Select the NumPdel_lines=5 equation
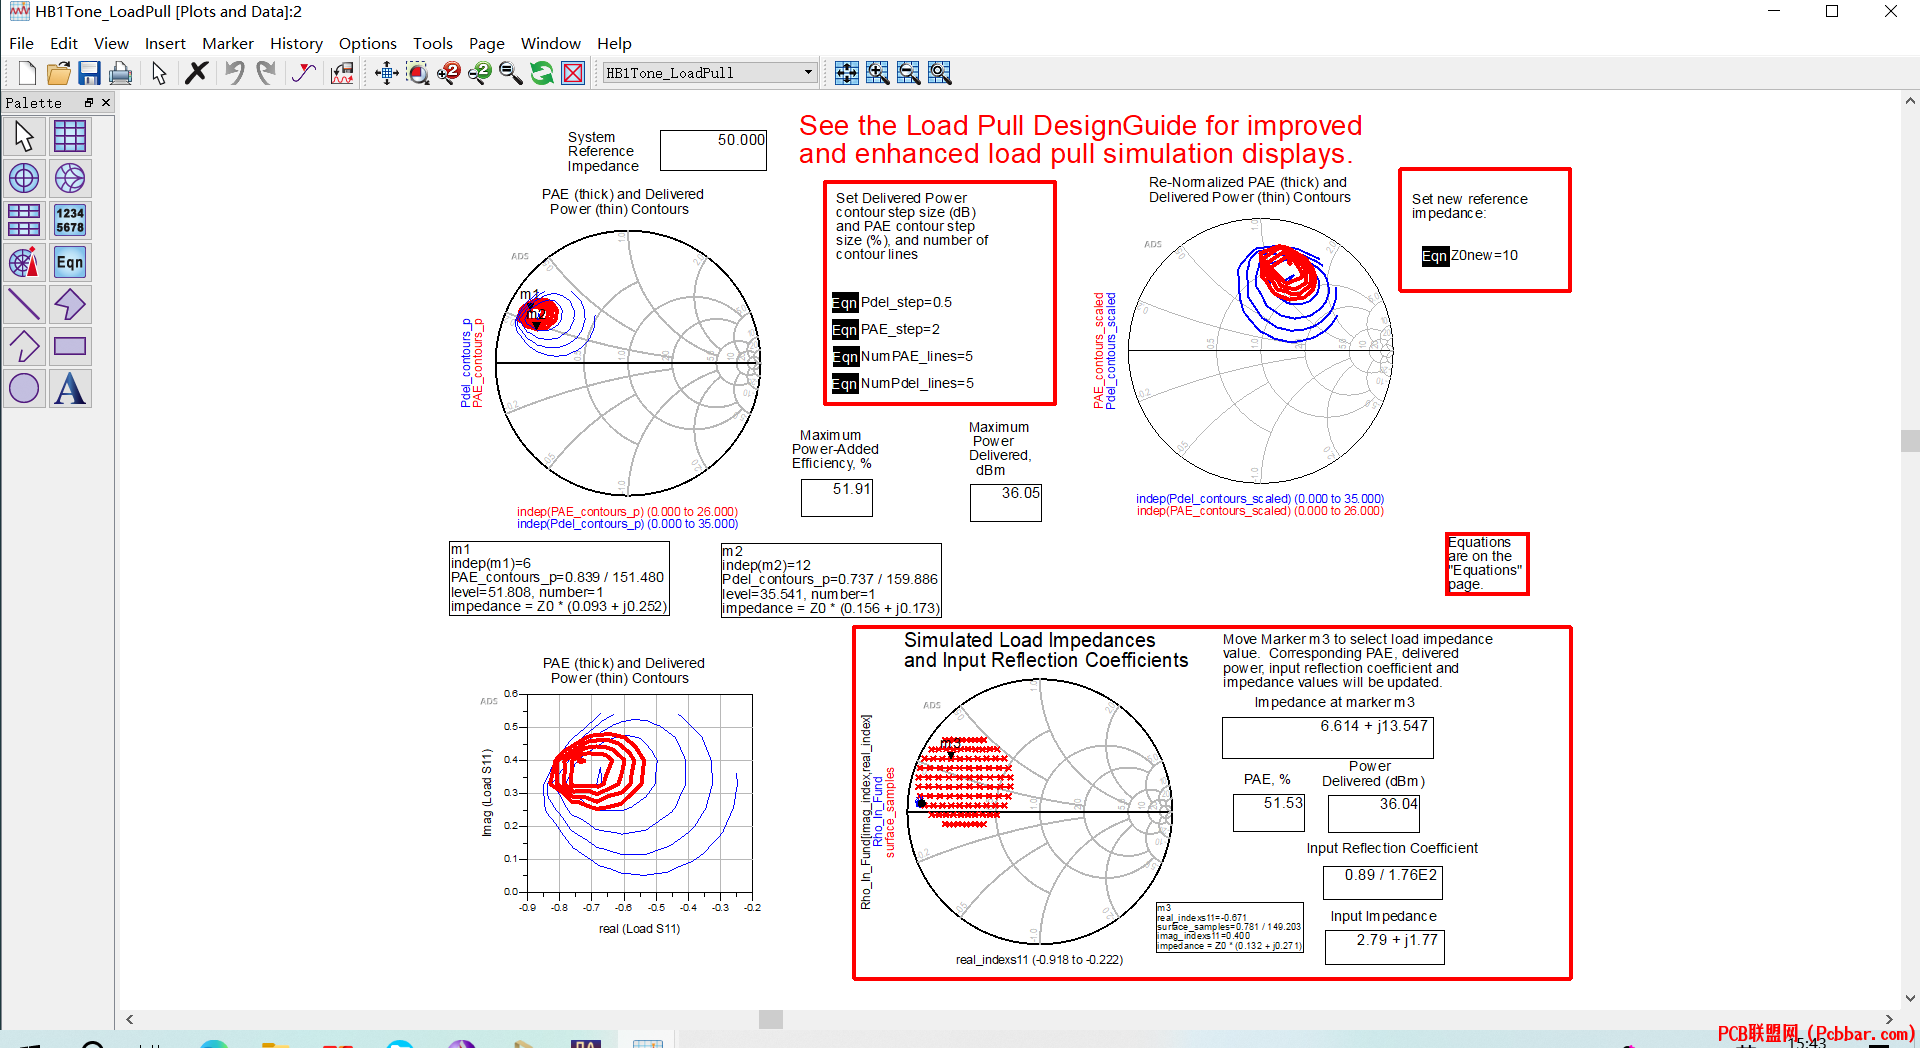Screen dimensions: 1920x1048 (x=903, y=383)
